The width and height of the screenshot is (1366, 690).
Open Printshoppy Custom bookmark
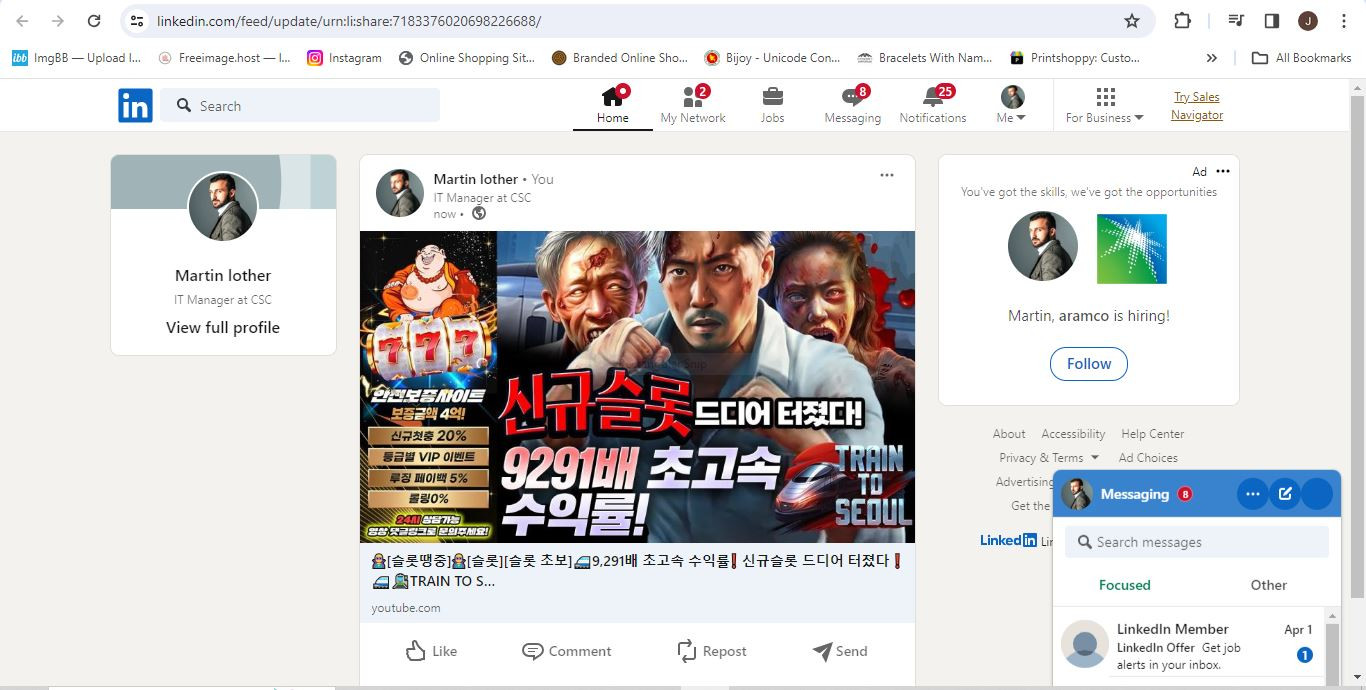coord(1075,58)
